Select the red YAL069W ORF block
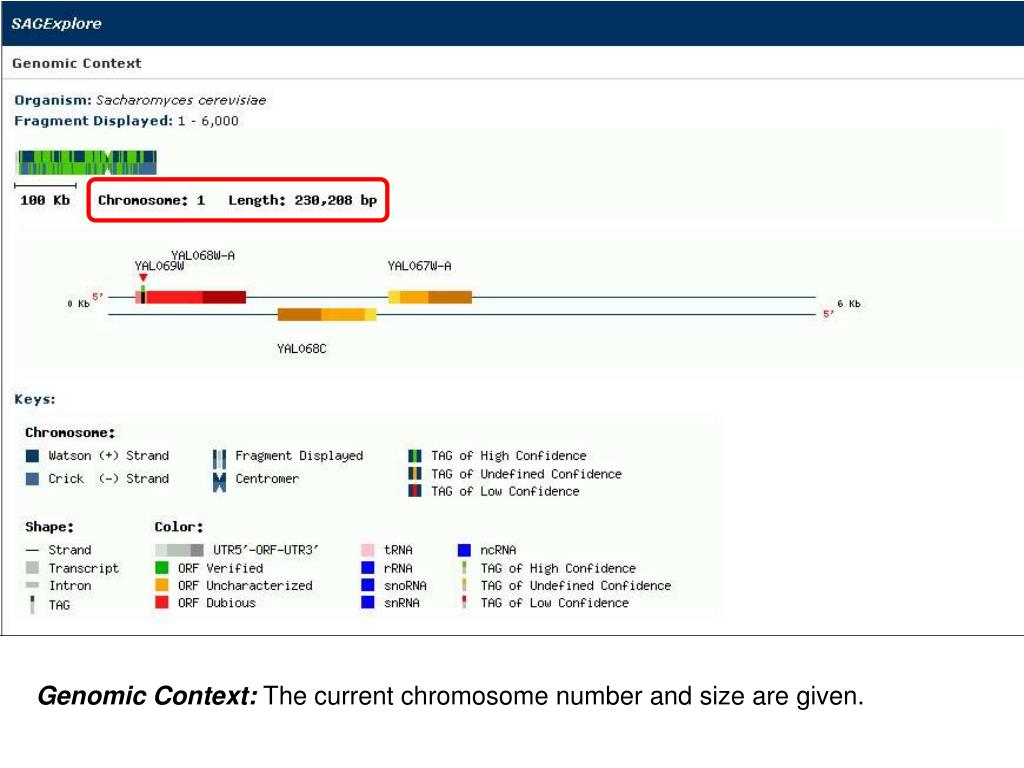Image resolution: width=1024 pixels, height=768 pixels. point(191,297)
